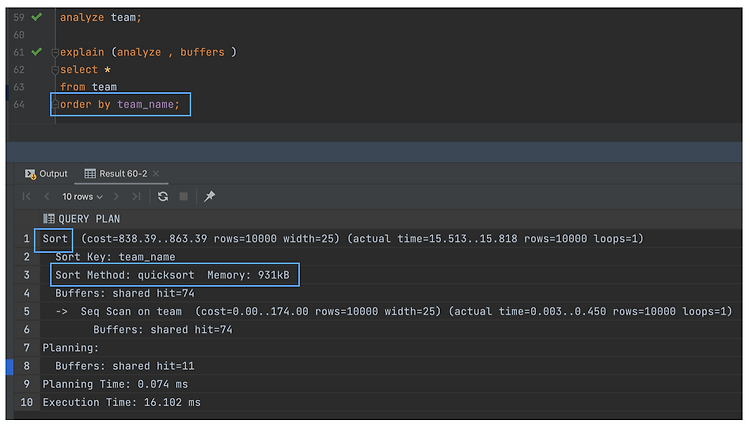The width and height of the screenshot is (750, 428).
Task: Pin the Result 60-2 tab
Action: pos(210,196)
